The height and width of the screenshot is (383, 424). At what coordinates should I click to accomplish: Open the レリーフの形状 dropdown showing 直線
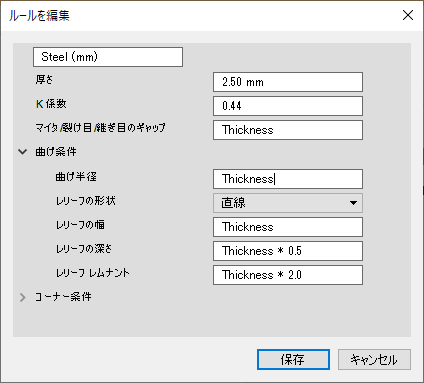coord(288,203)
